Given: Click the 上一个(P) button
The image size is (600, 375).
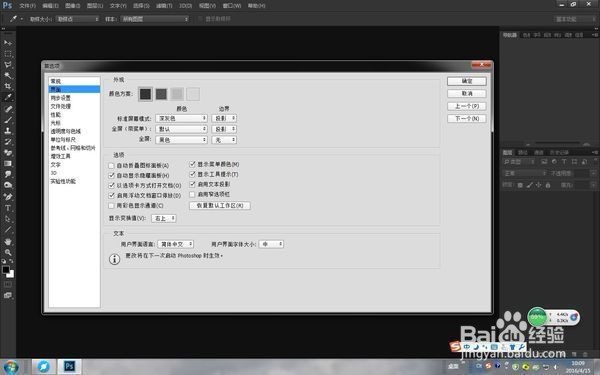Looking at the screenshot, I should 467,106.
